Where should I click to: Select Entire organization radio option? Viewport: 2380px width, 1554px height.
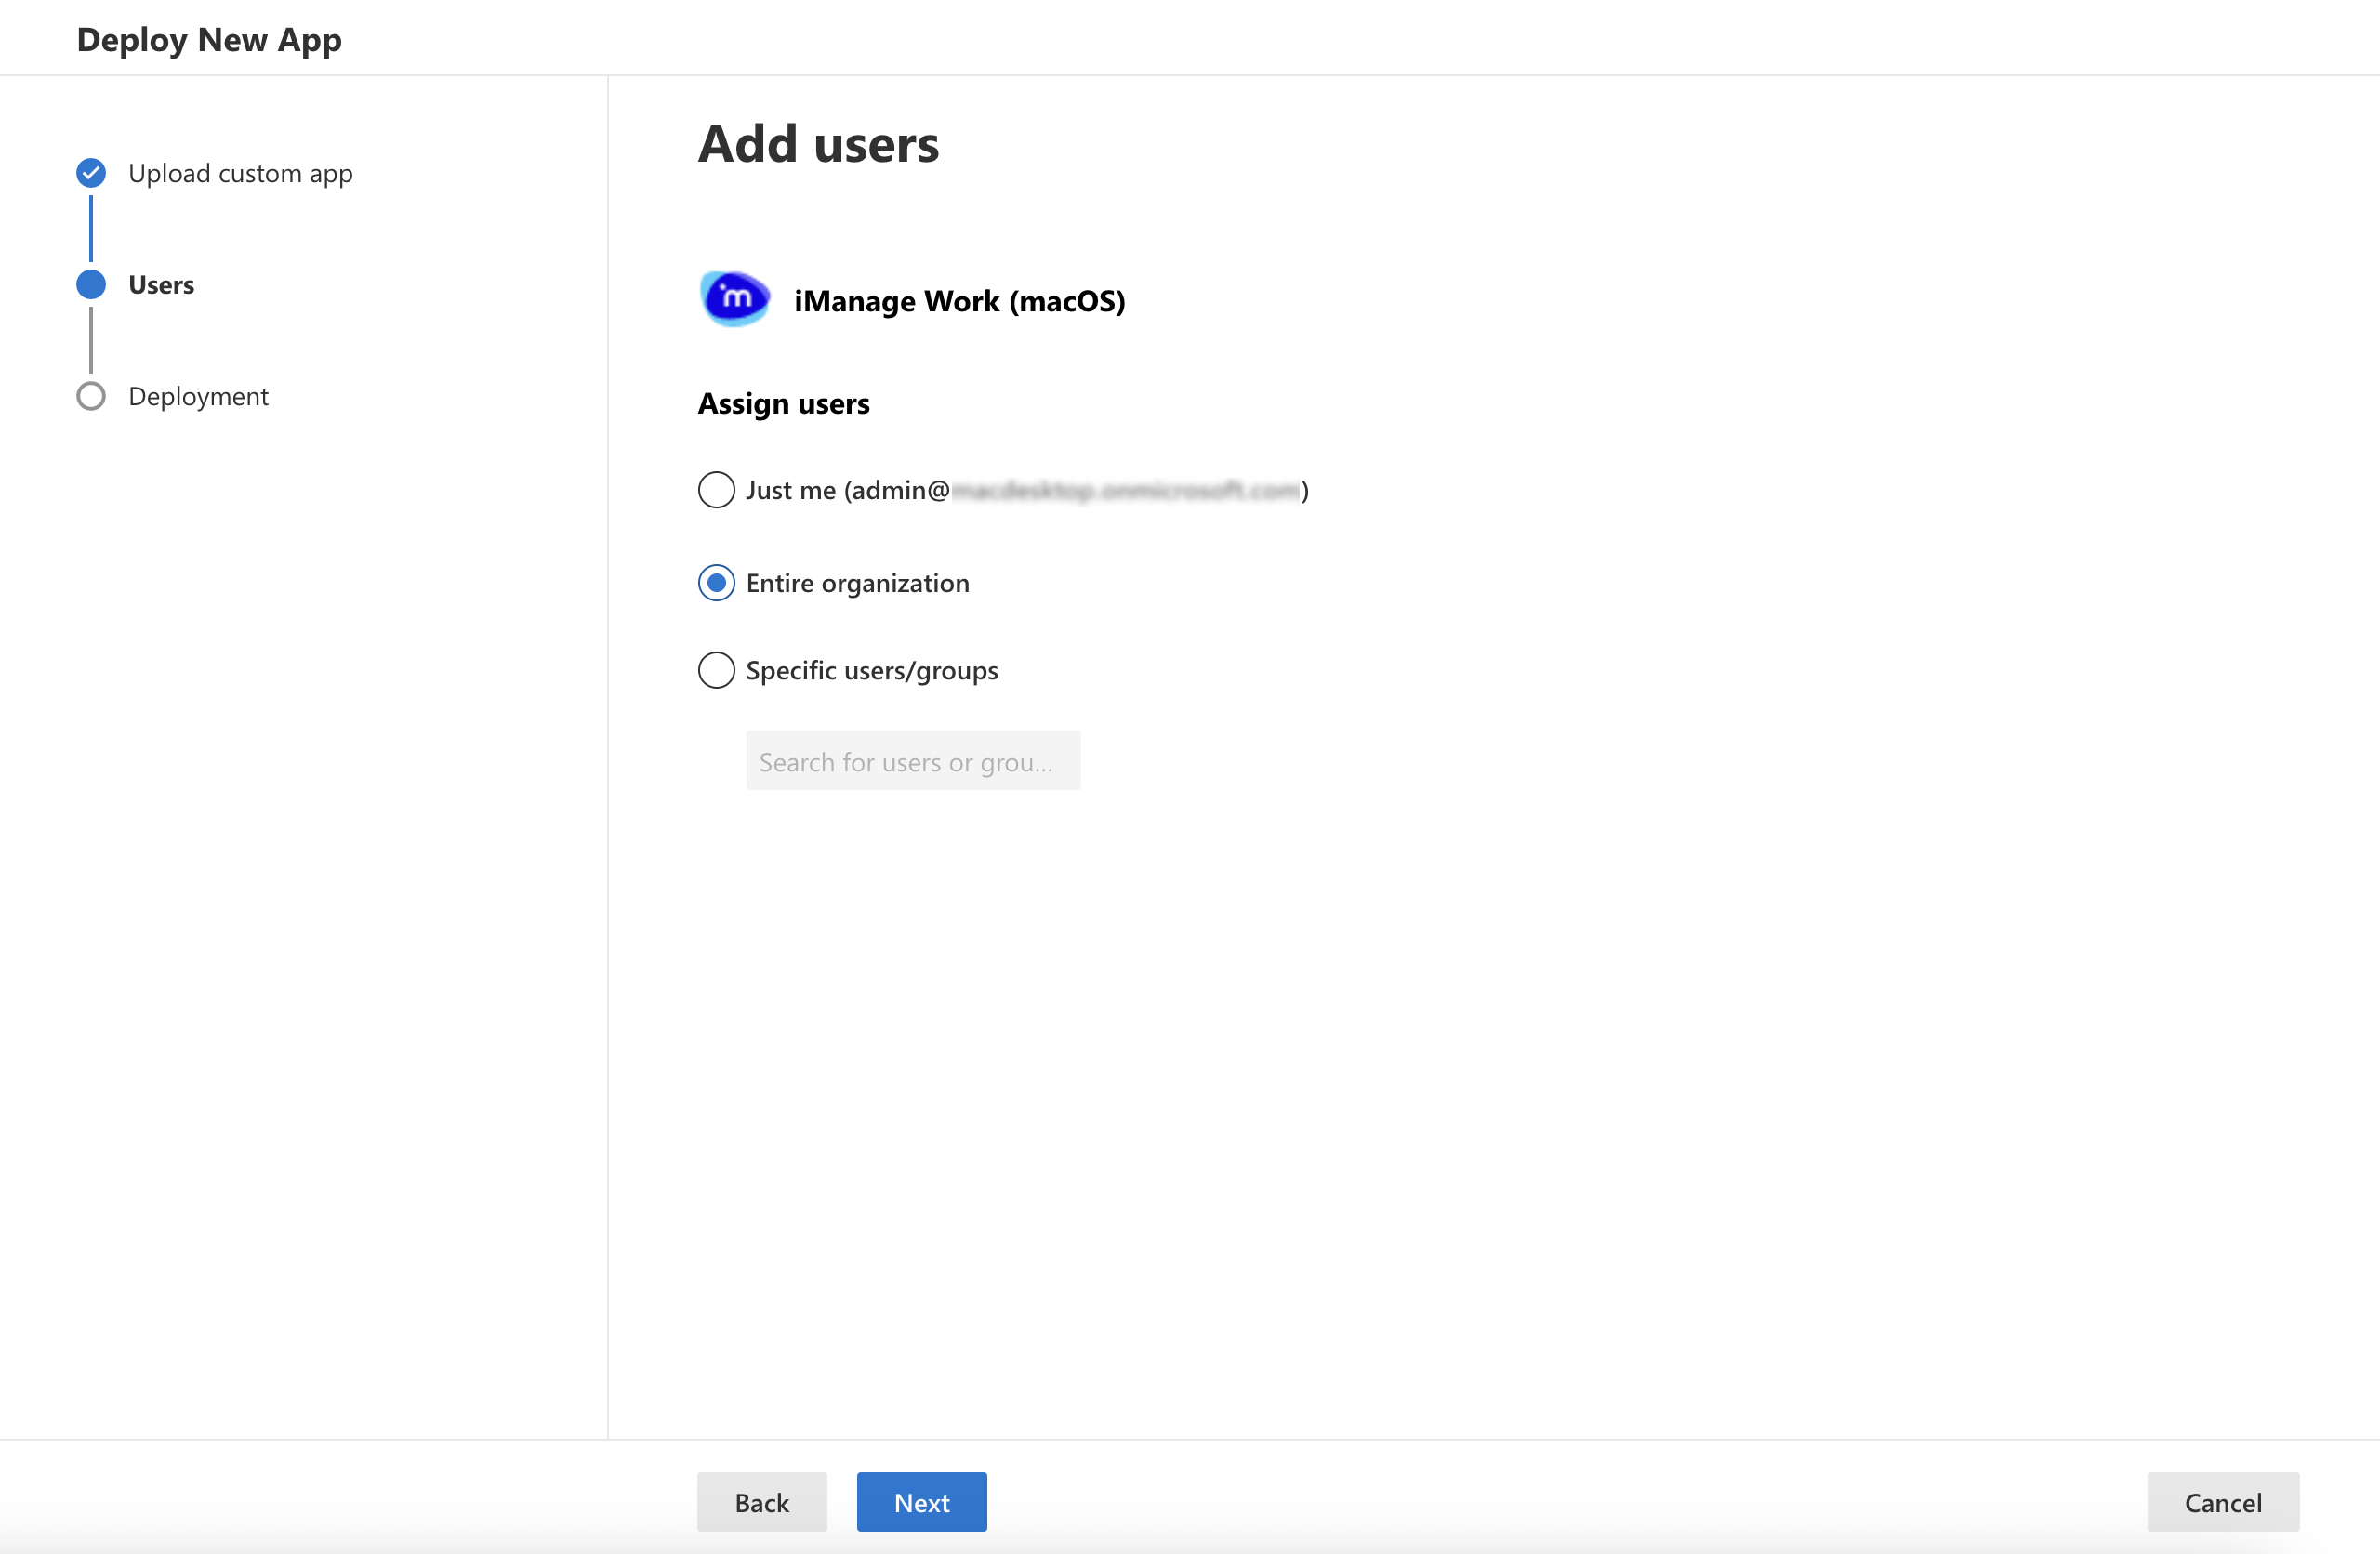pos(716,583)
